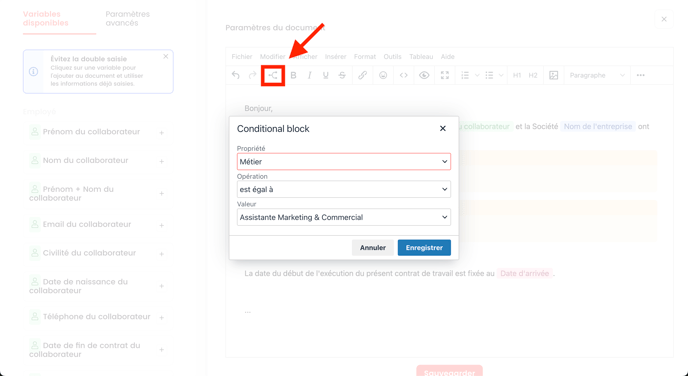Open the Aide menu

448,57
